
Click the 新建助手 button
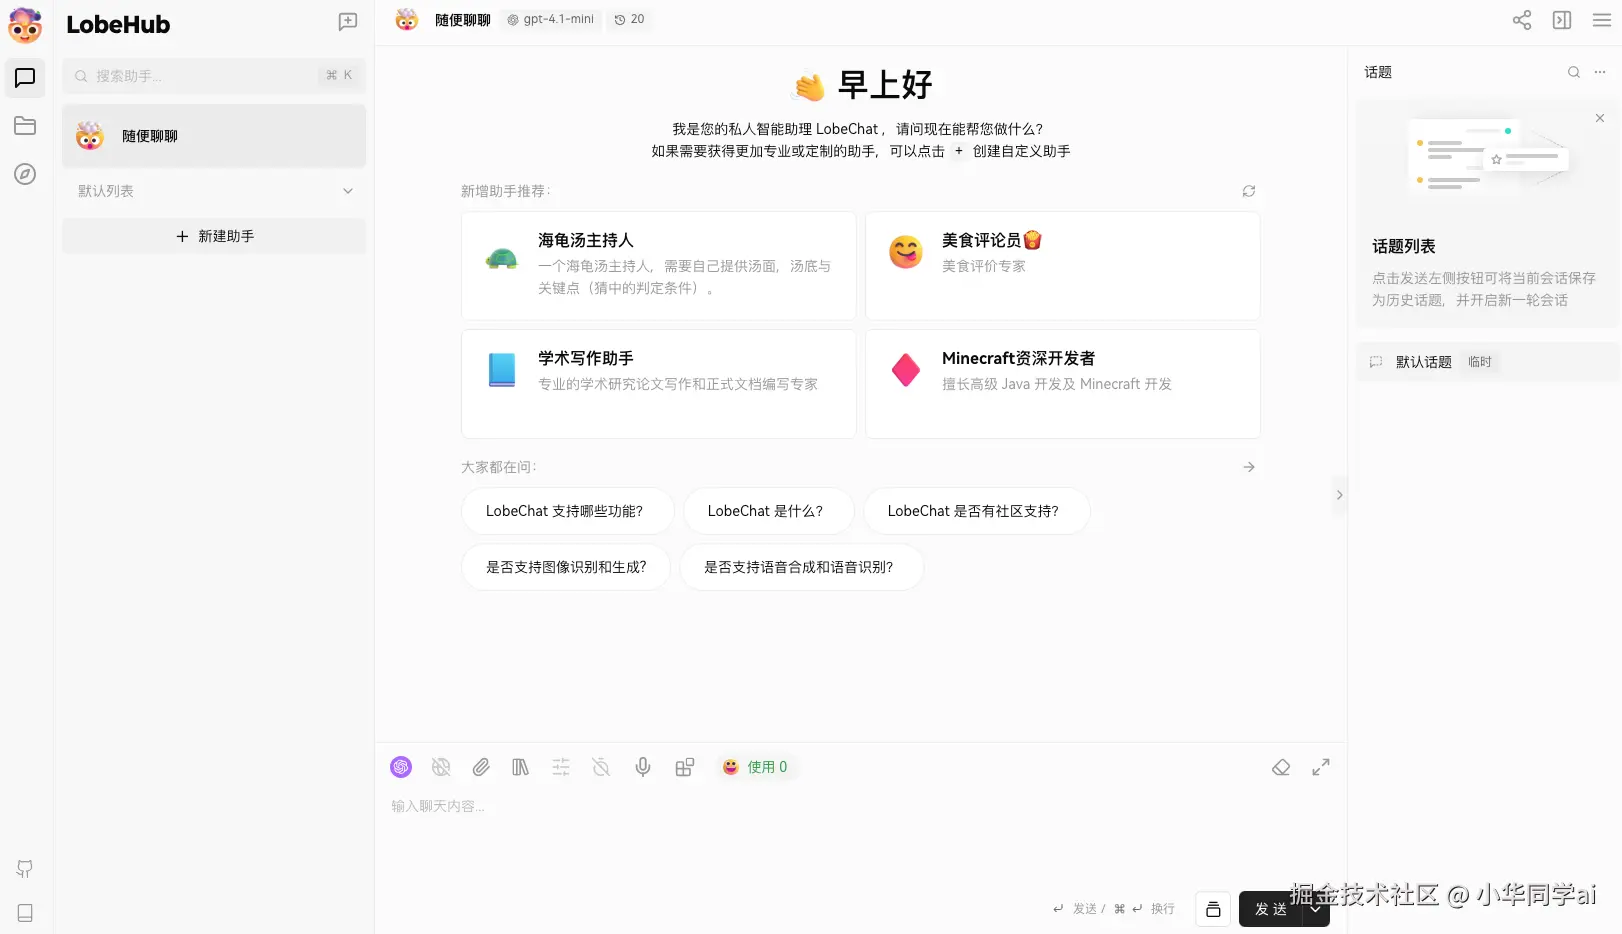tap(214, 236)
